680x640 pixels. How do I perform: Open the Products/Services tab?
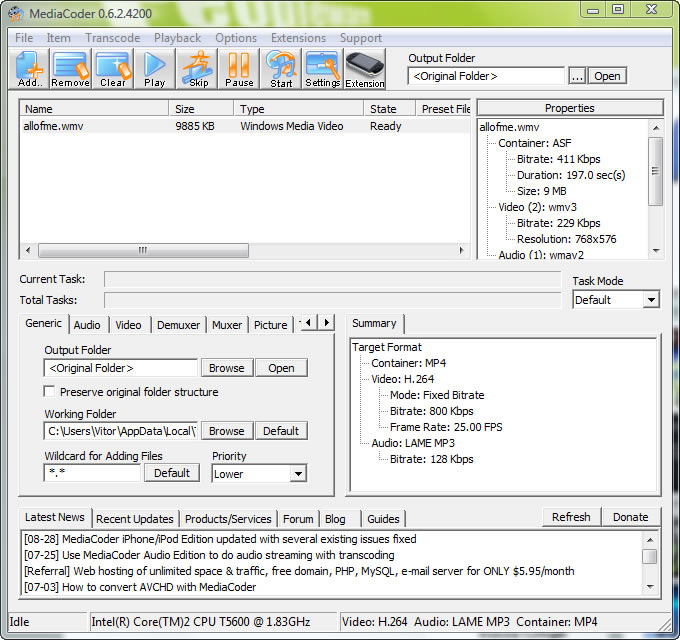coord(228,519)
